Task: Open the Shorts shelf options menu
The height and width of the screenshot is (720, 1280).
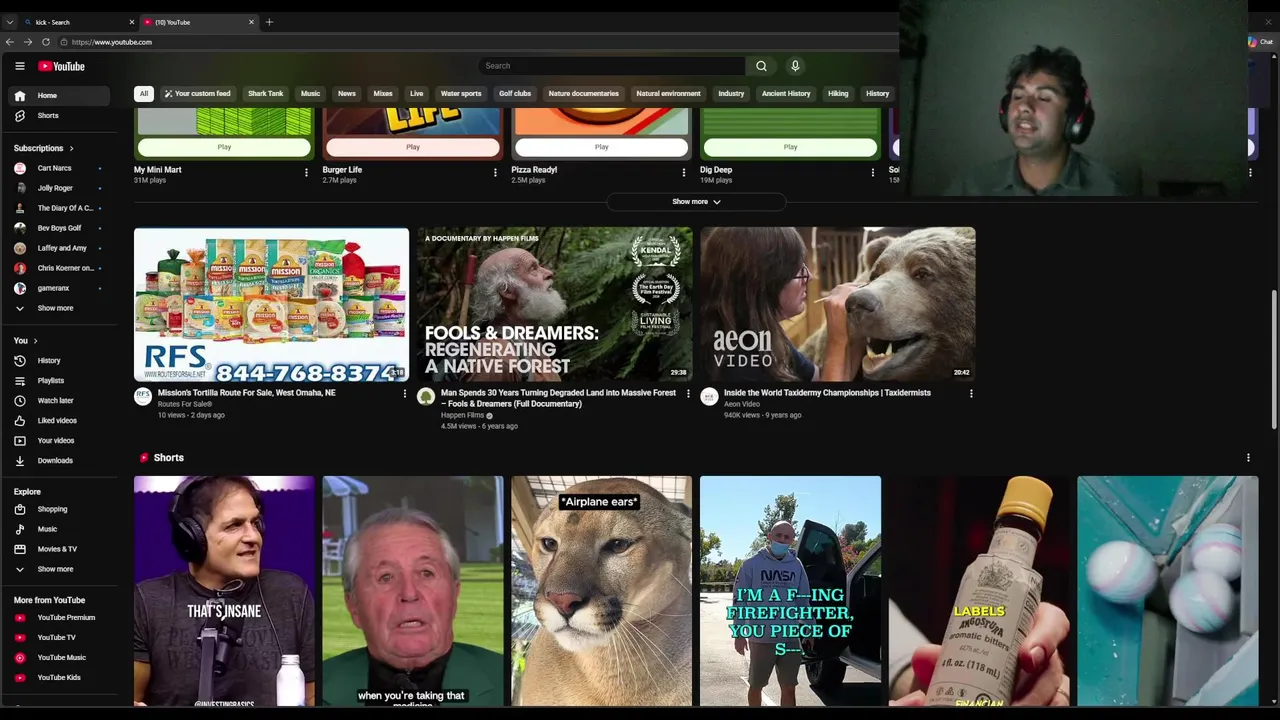Action: click(1248, 458)
